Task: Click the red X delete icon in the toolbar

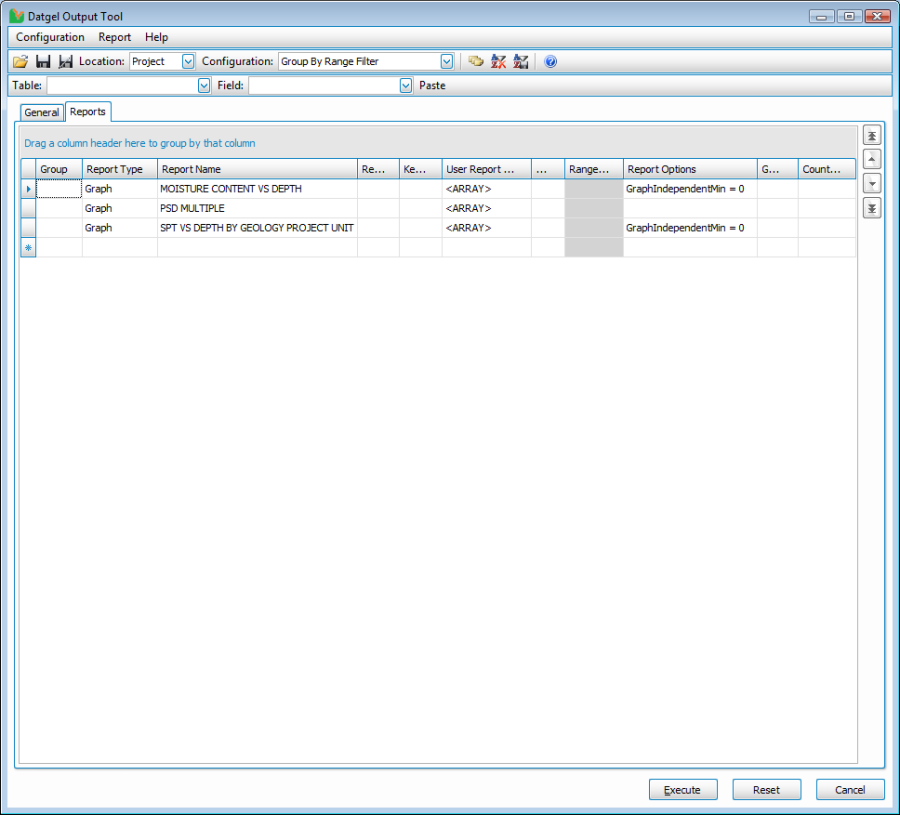Action: point(498,62)
